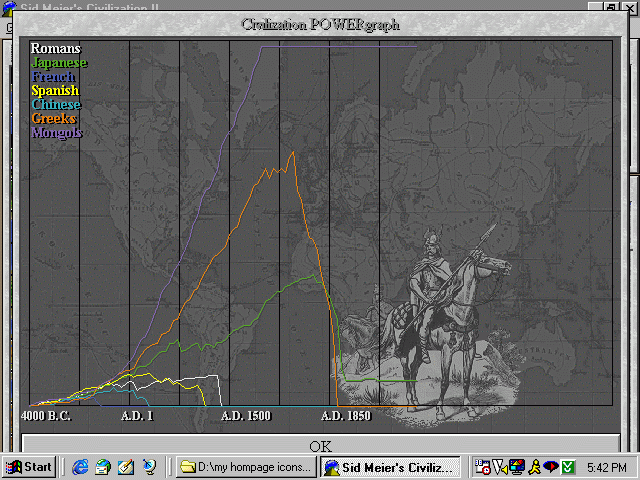640x480 pixels.
Task: Click the A.D. 1850 axis label
Action: pos(346,416)
